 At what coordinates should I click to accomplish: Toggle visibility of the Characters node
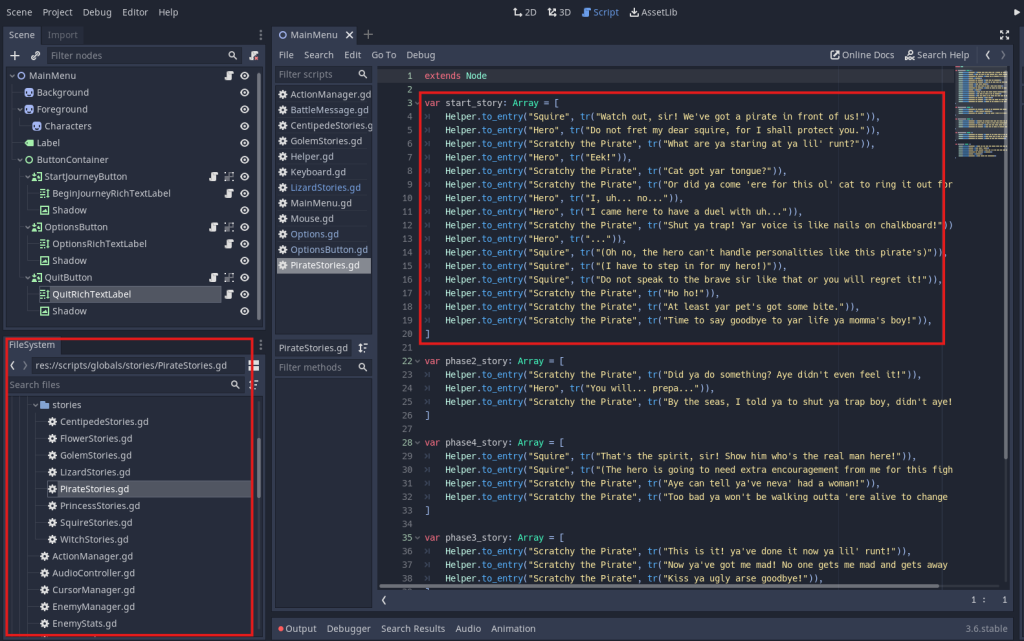244,126
